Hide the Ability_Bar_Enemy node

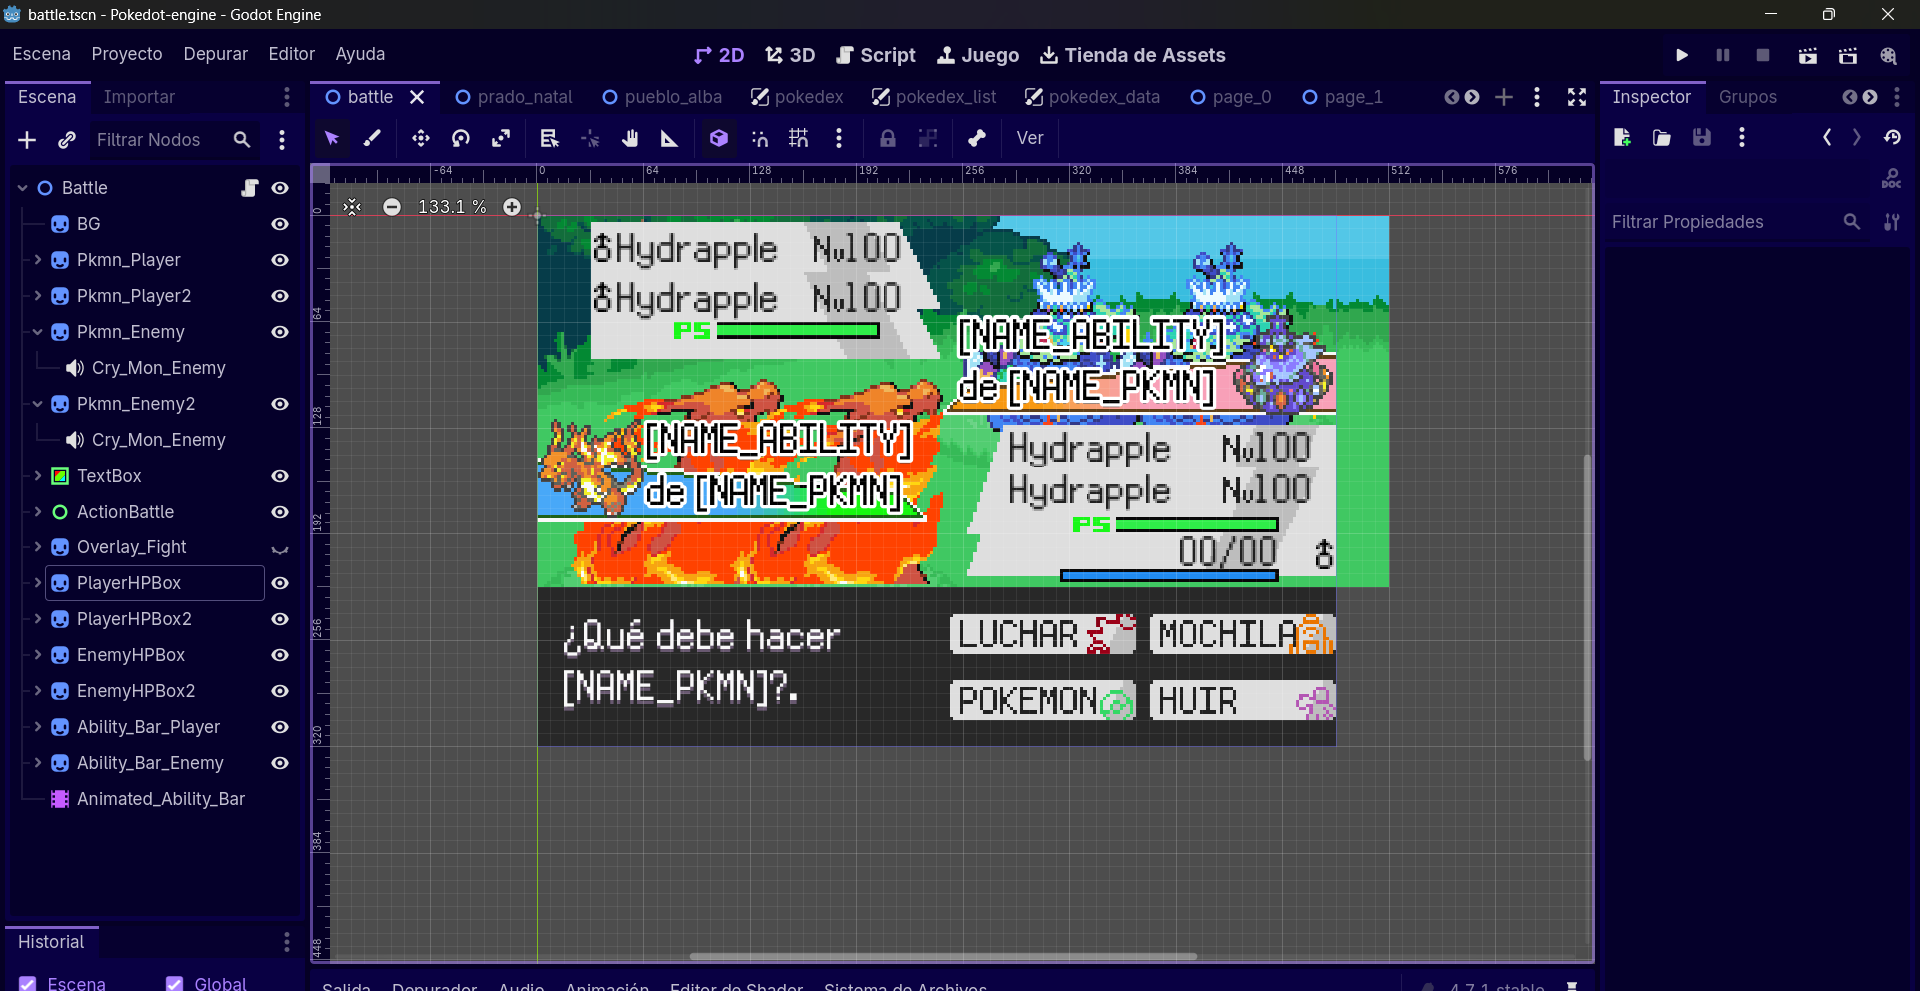(x=280, y=763)
